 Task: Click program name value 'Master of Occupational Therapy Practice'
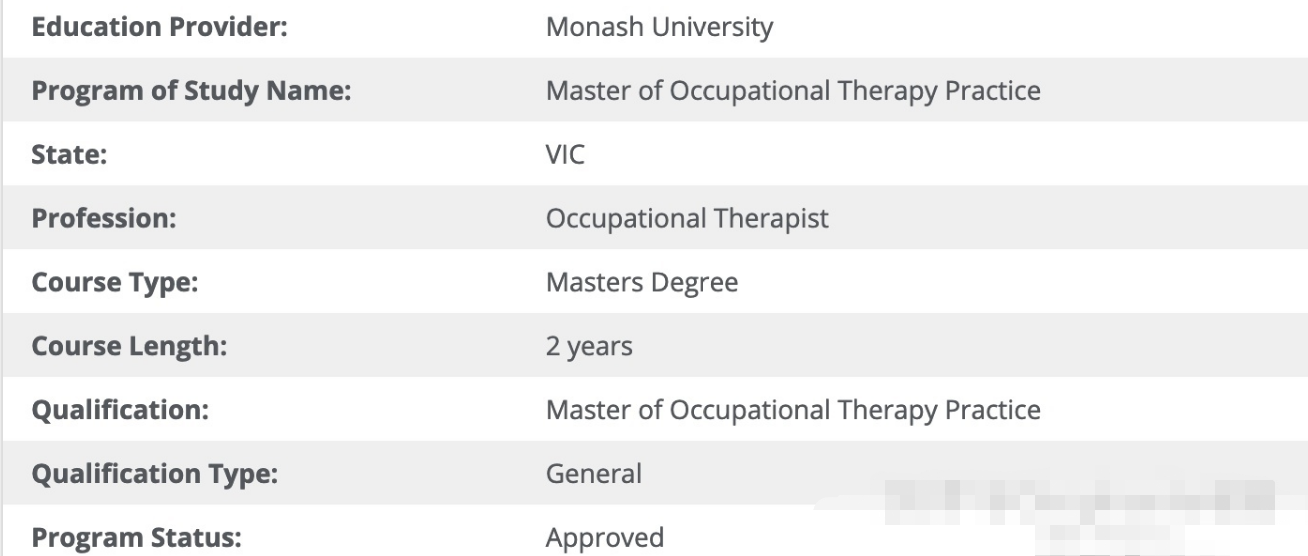(x=792, y=91)
